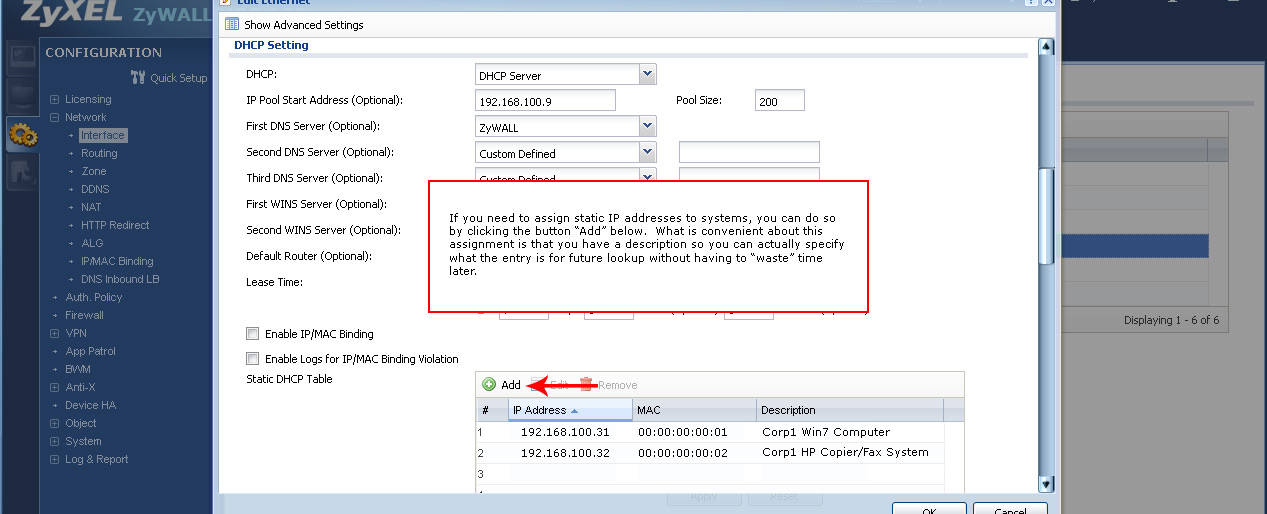Click the Quick Setup link
The width and height of the screenshot is (1267, 514).
click(178, 78)
